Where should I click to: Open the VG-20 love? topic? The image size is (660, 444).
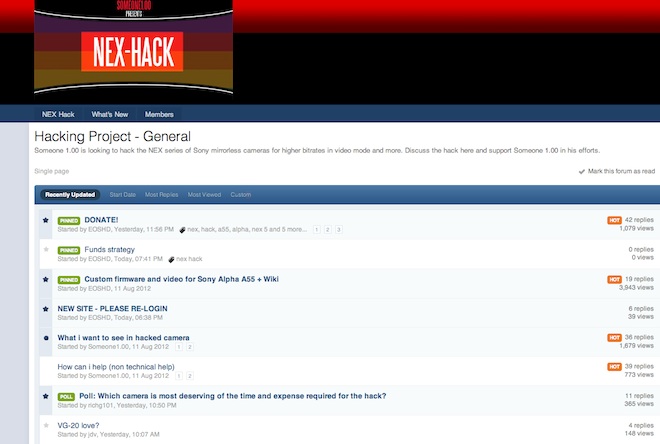pyautogui.click(x=78, y=425)
